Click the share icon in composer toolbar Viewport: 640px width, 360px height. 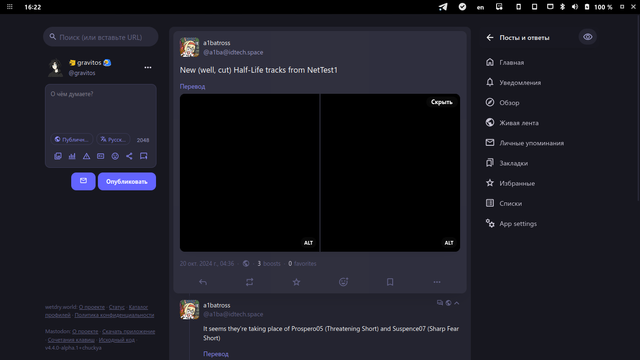[x=129, y=156]
